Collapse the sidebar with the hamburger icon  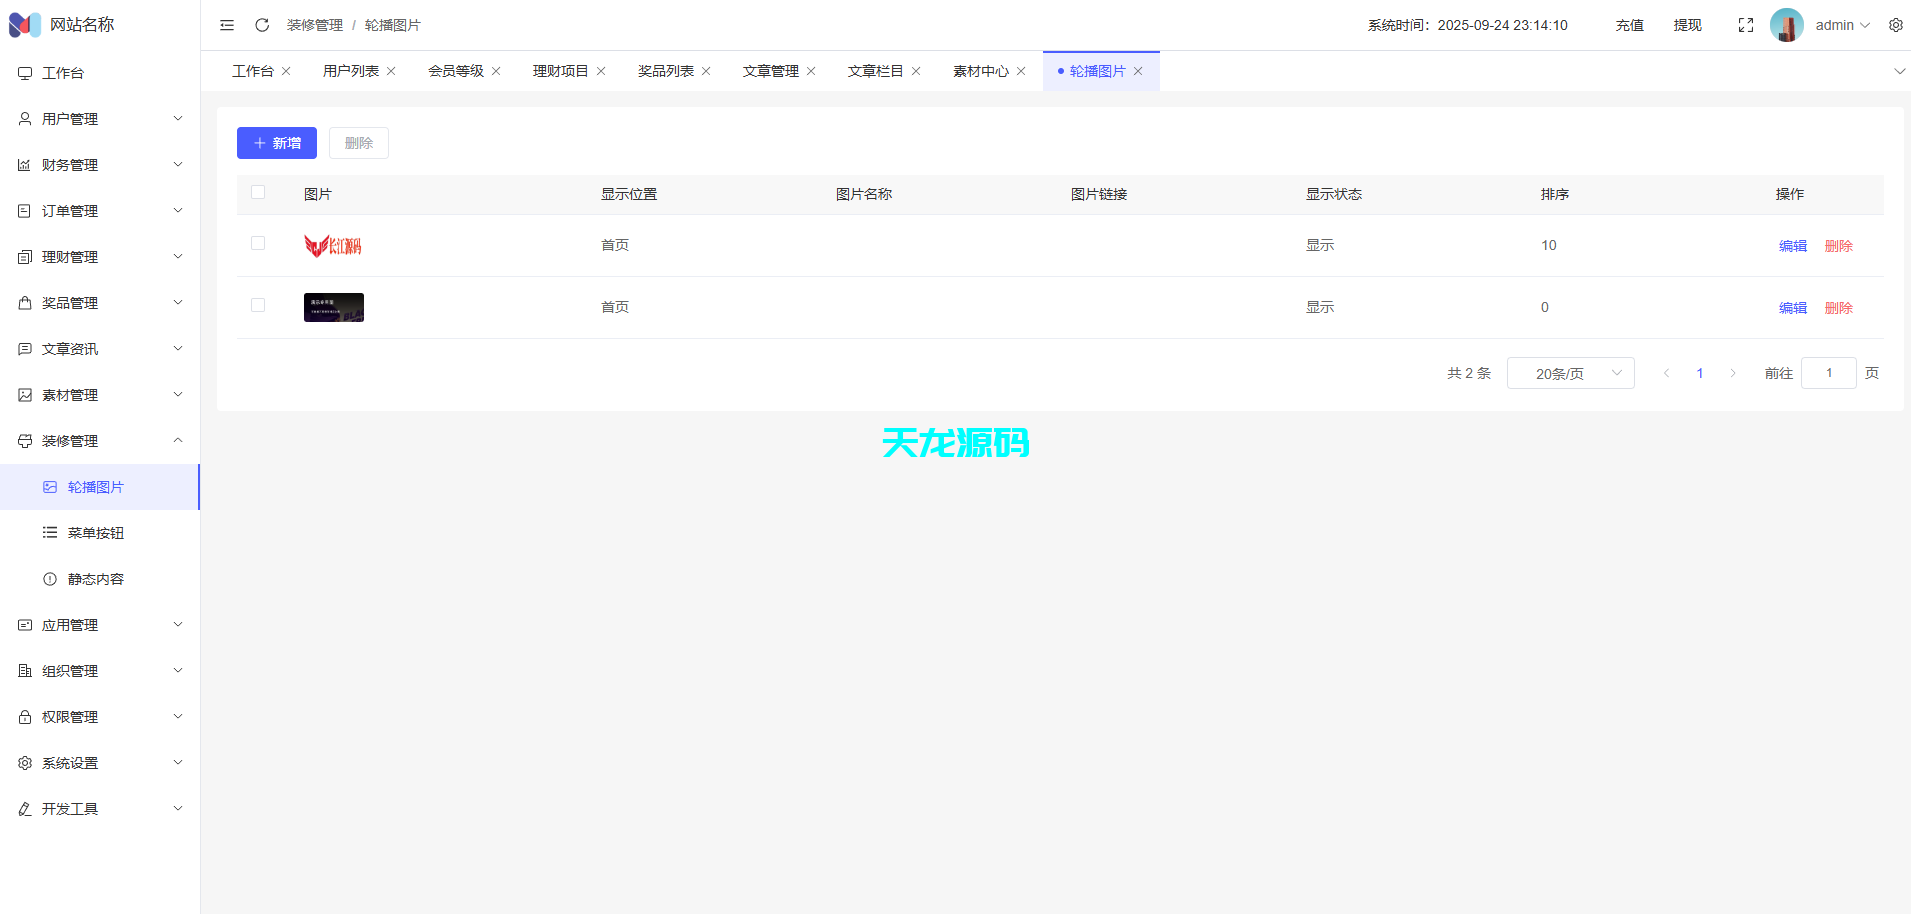227,24
